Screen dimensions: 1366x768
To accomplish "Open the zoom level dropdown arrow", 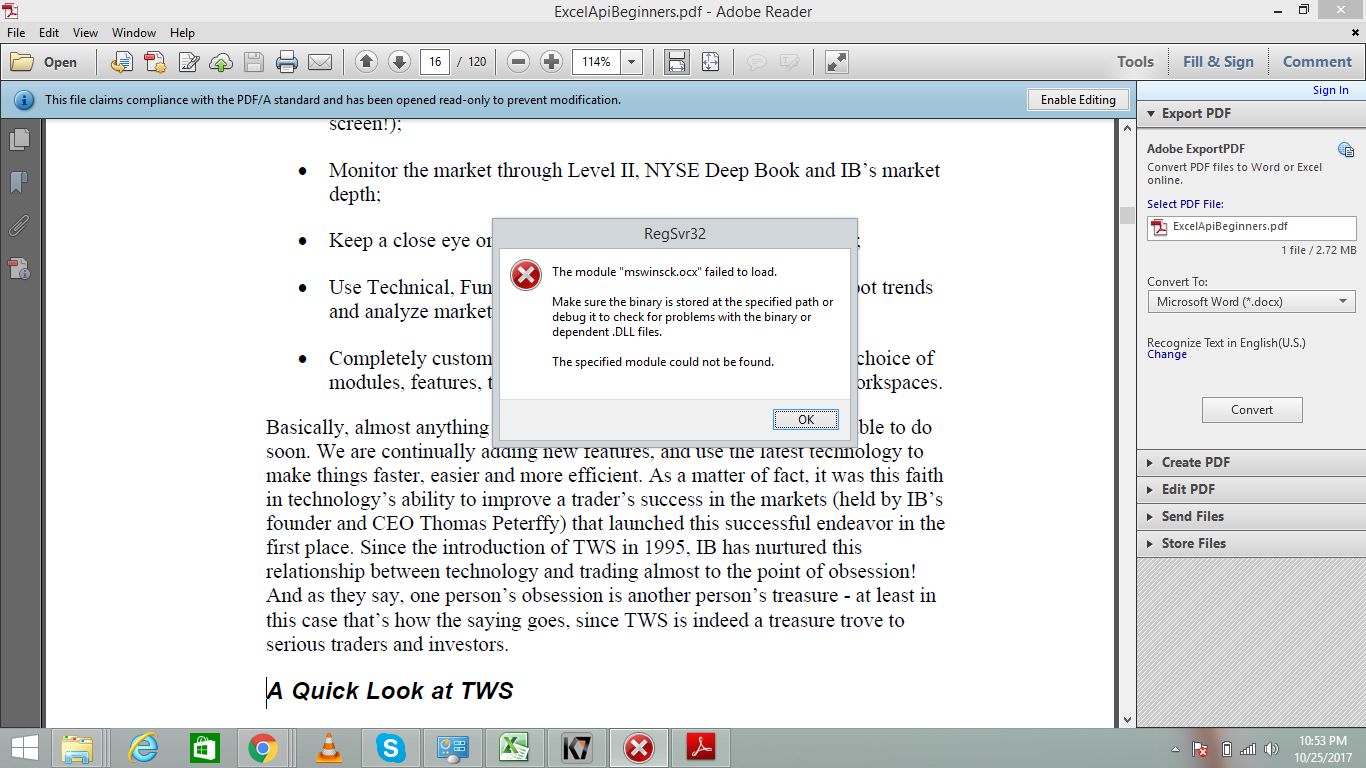I will coord(632,62).
